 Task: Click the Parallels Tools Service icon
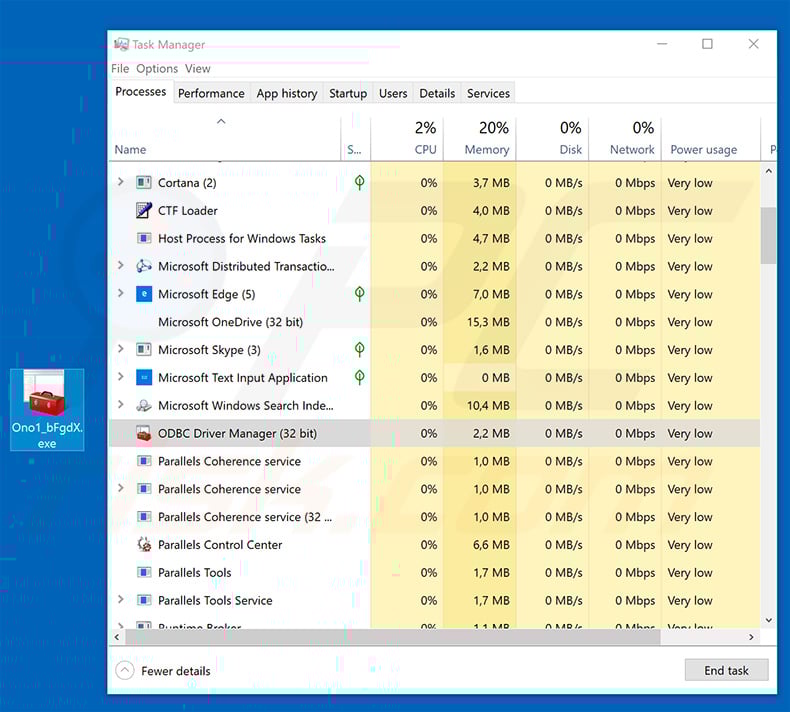144,600
